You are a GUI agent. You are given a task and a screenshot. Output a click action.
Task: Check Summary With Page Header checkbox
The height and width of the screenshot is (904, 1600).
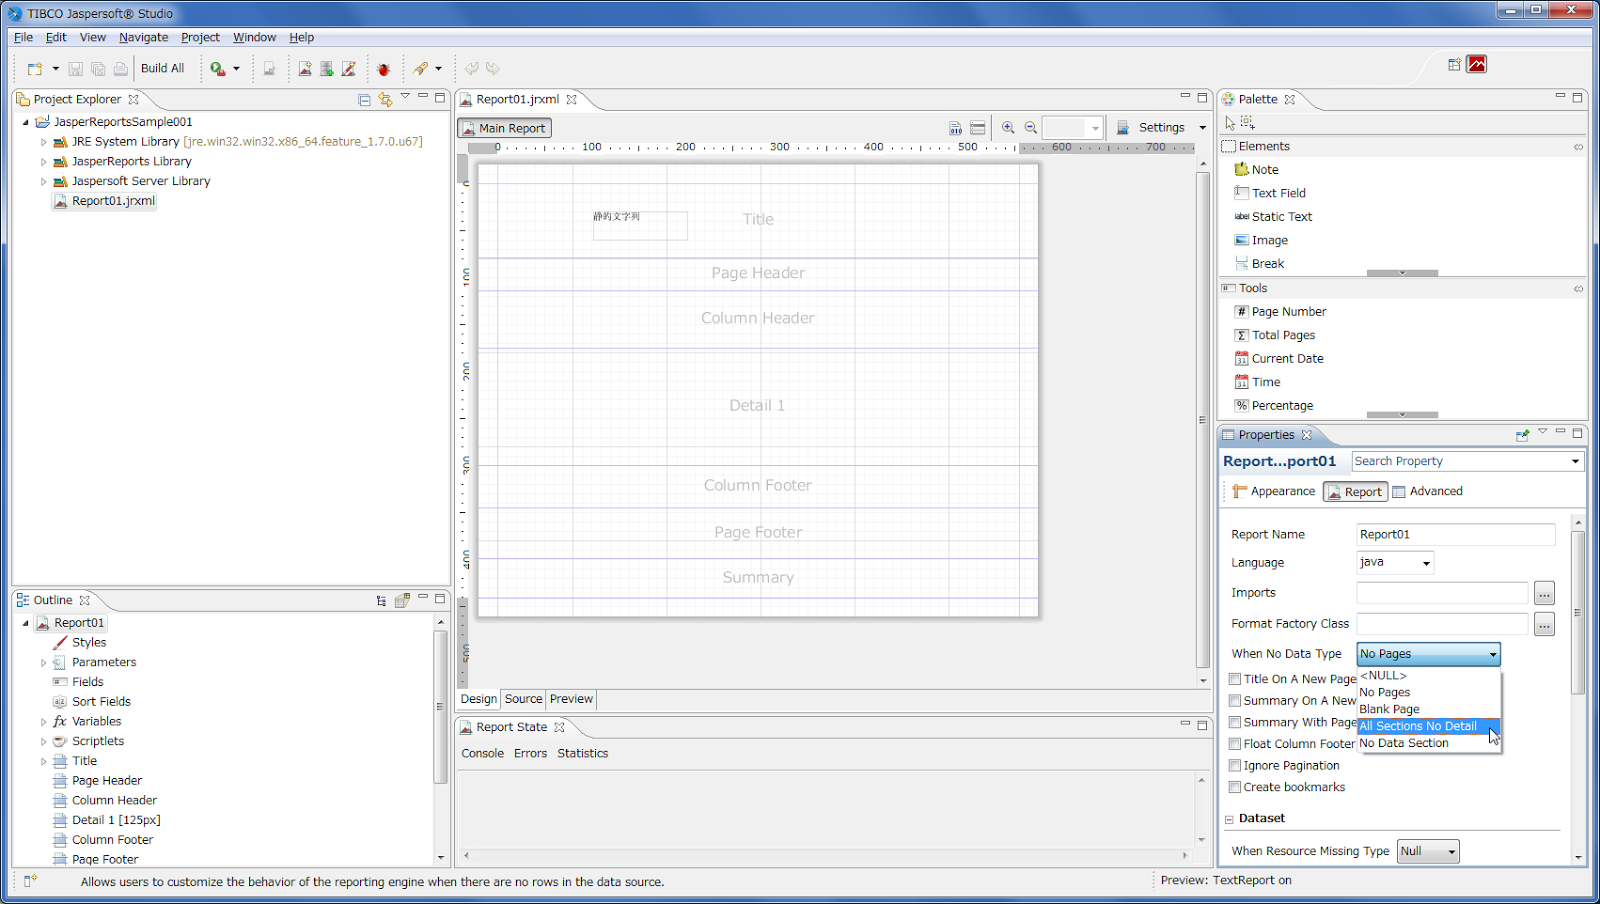[x=1235, y=723]
